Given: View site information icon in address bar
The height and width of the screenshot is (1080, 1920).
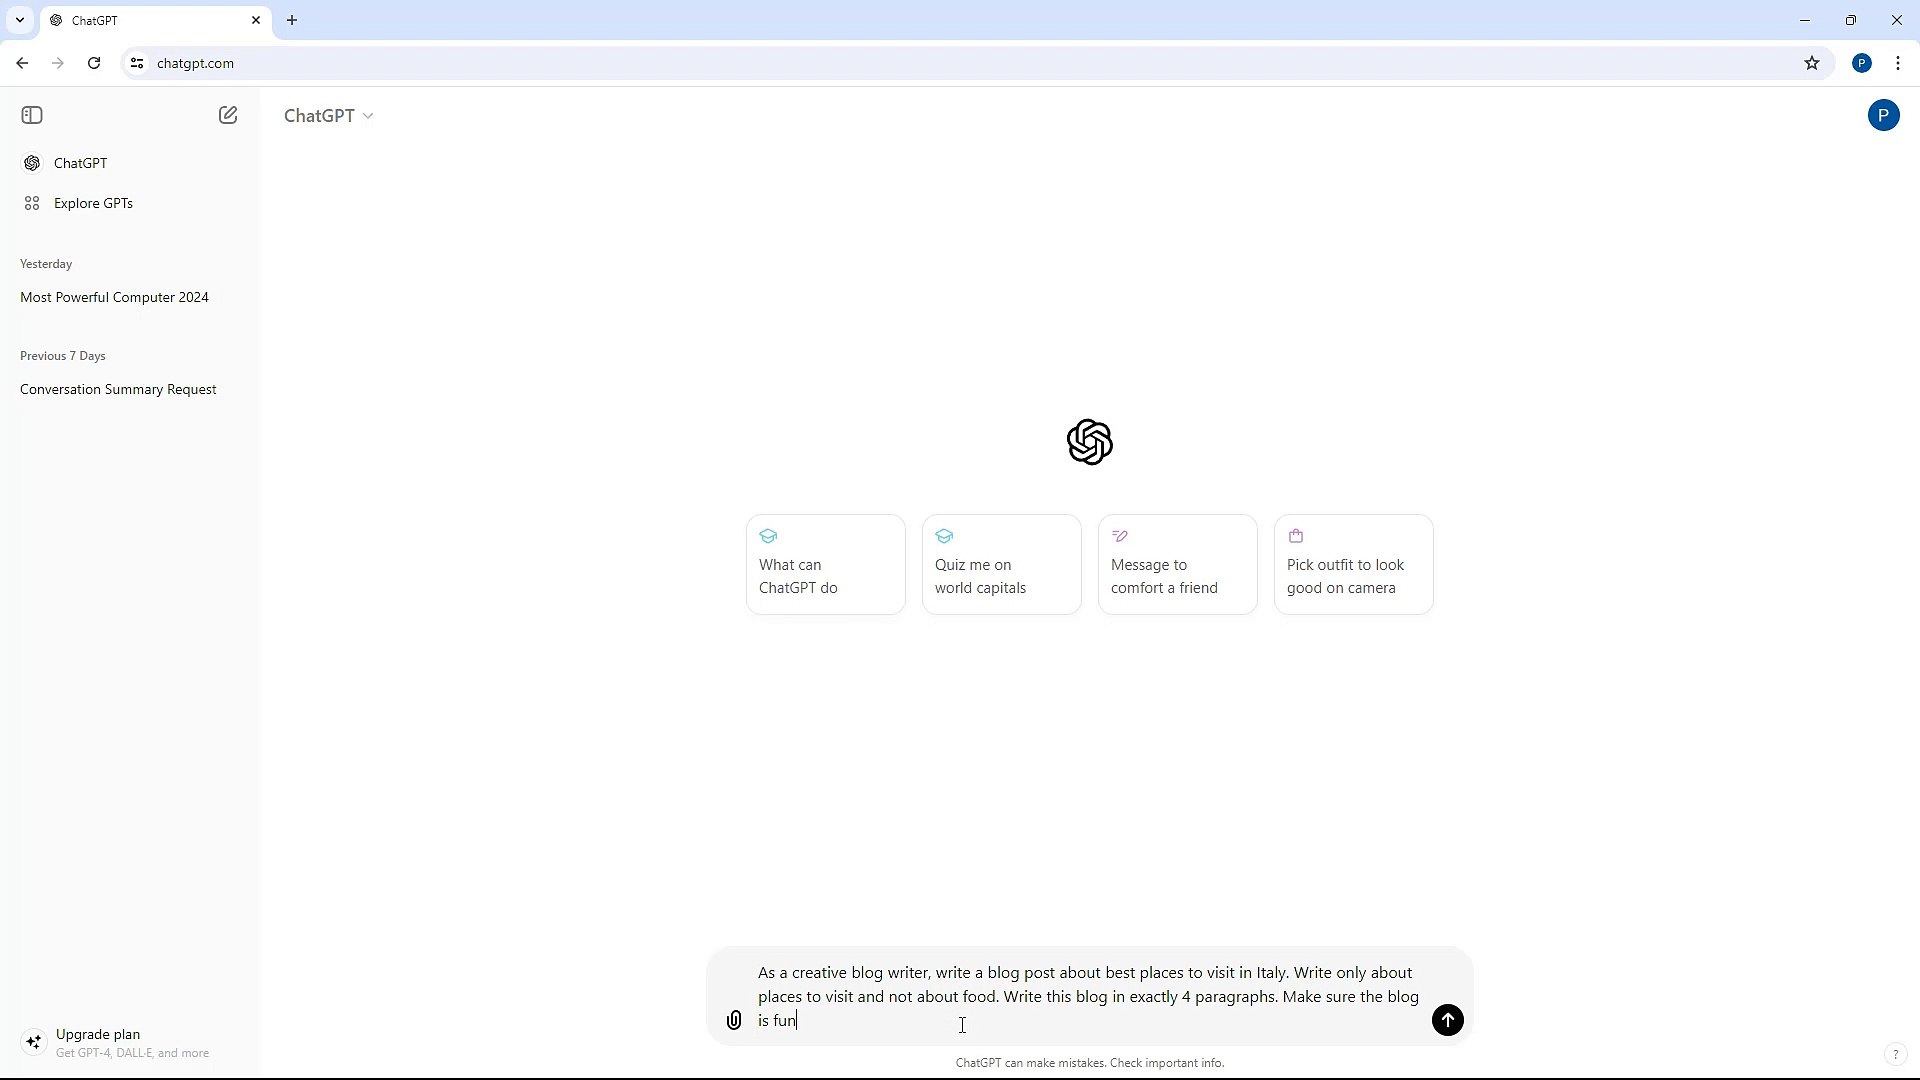Looking at the screenshot, I should pyautogui.click(x=137, y=63).
